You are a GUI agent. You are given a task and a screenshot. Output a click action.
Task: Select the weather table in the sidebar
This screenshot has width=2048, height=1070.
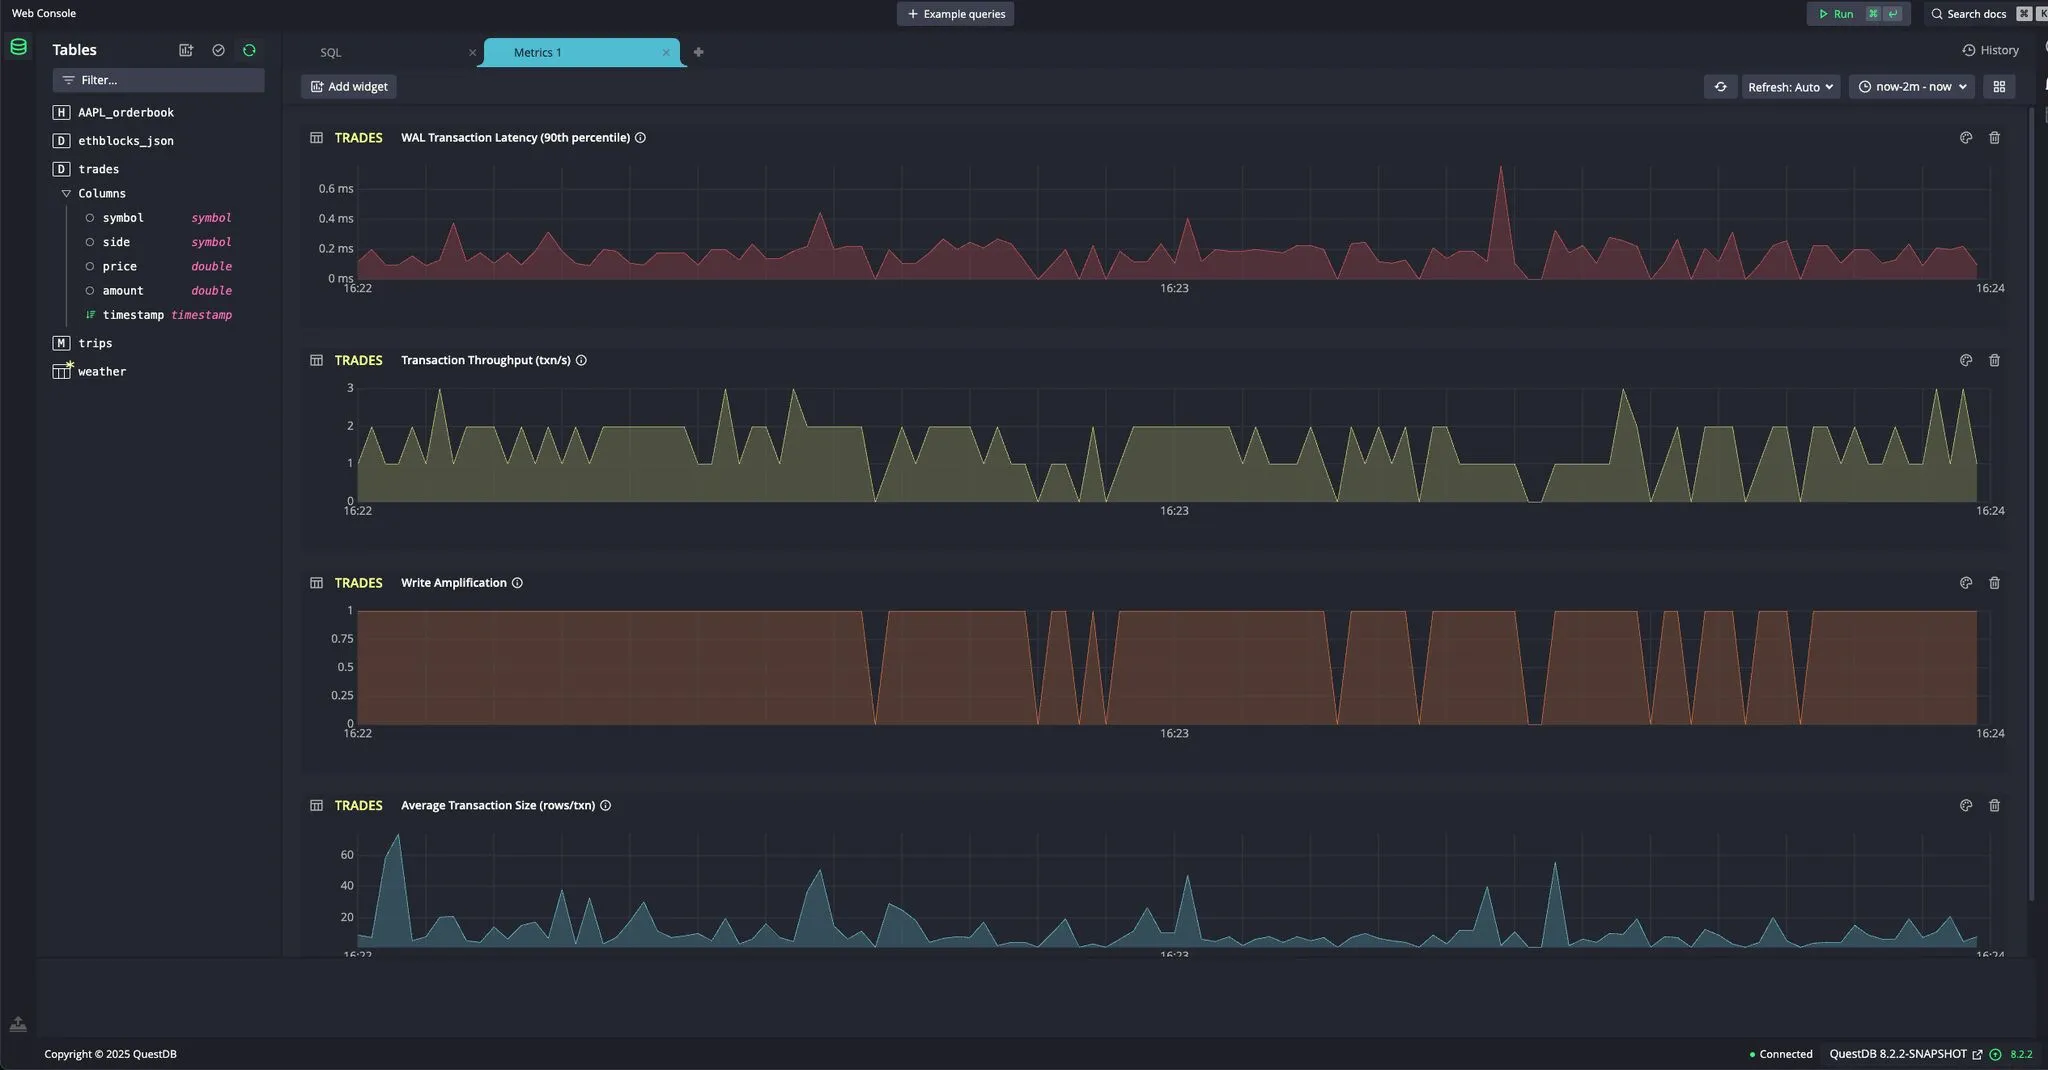click(101, 371)
